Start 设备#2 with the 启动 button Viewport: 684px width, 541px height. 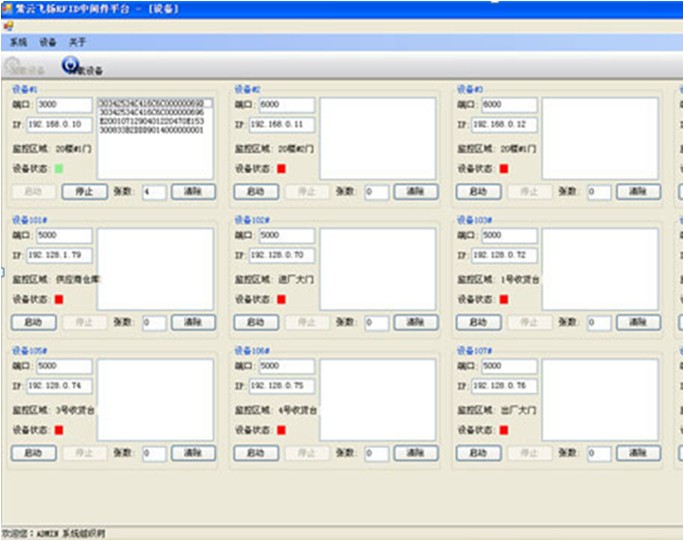255,191
